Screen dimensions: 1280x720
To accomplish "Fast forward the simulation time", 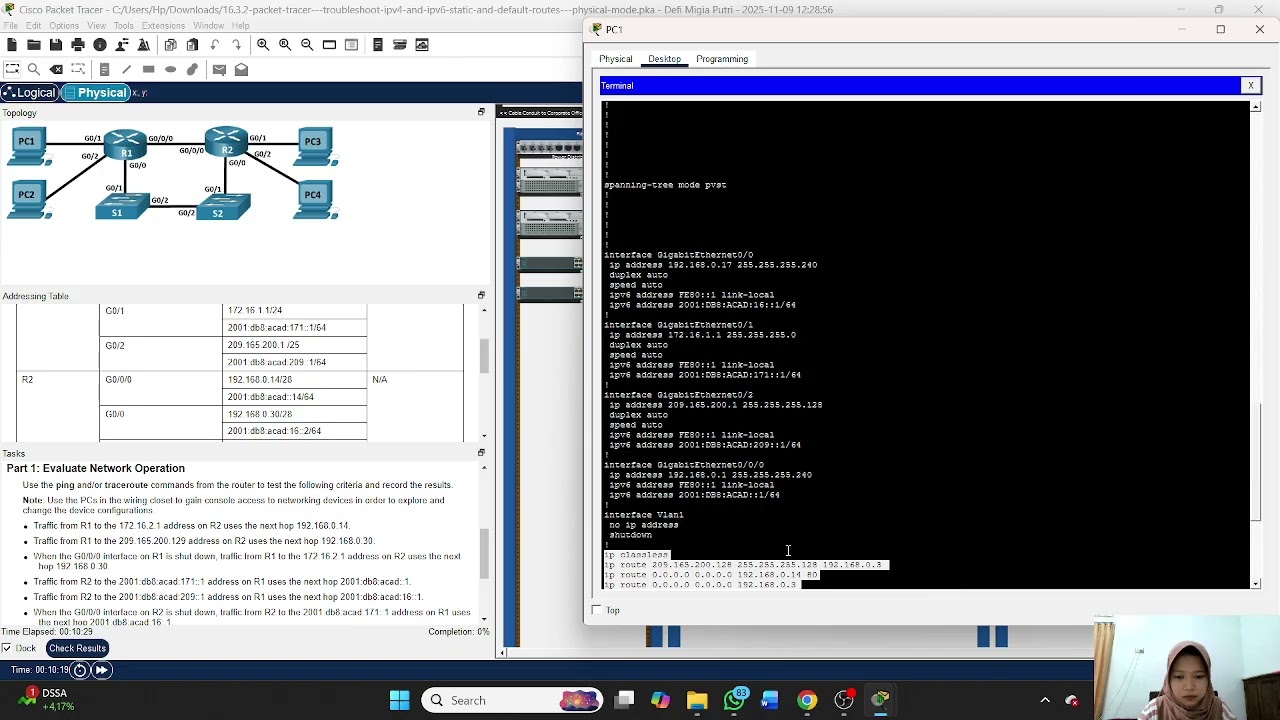I will [101, 670].
